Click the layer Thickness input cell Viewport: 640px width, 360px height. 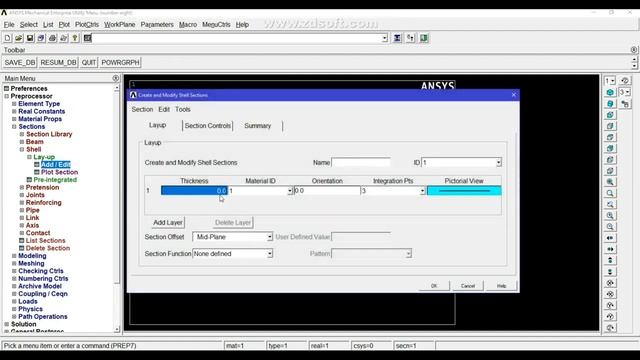point(194,191)
